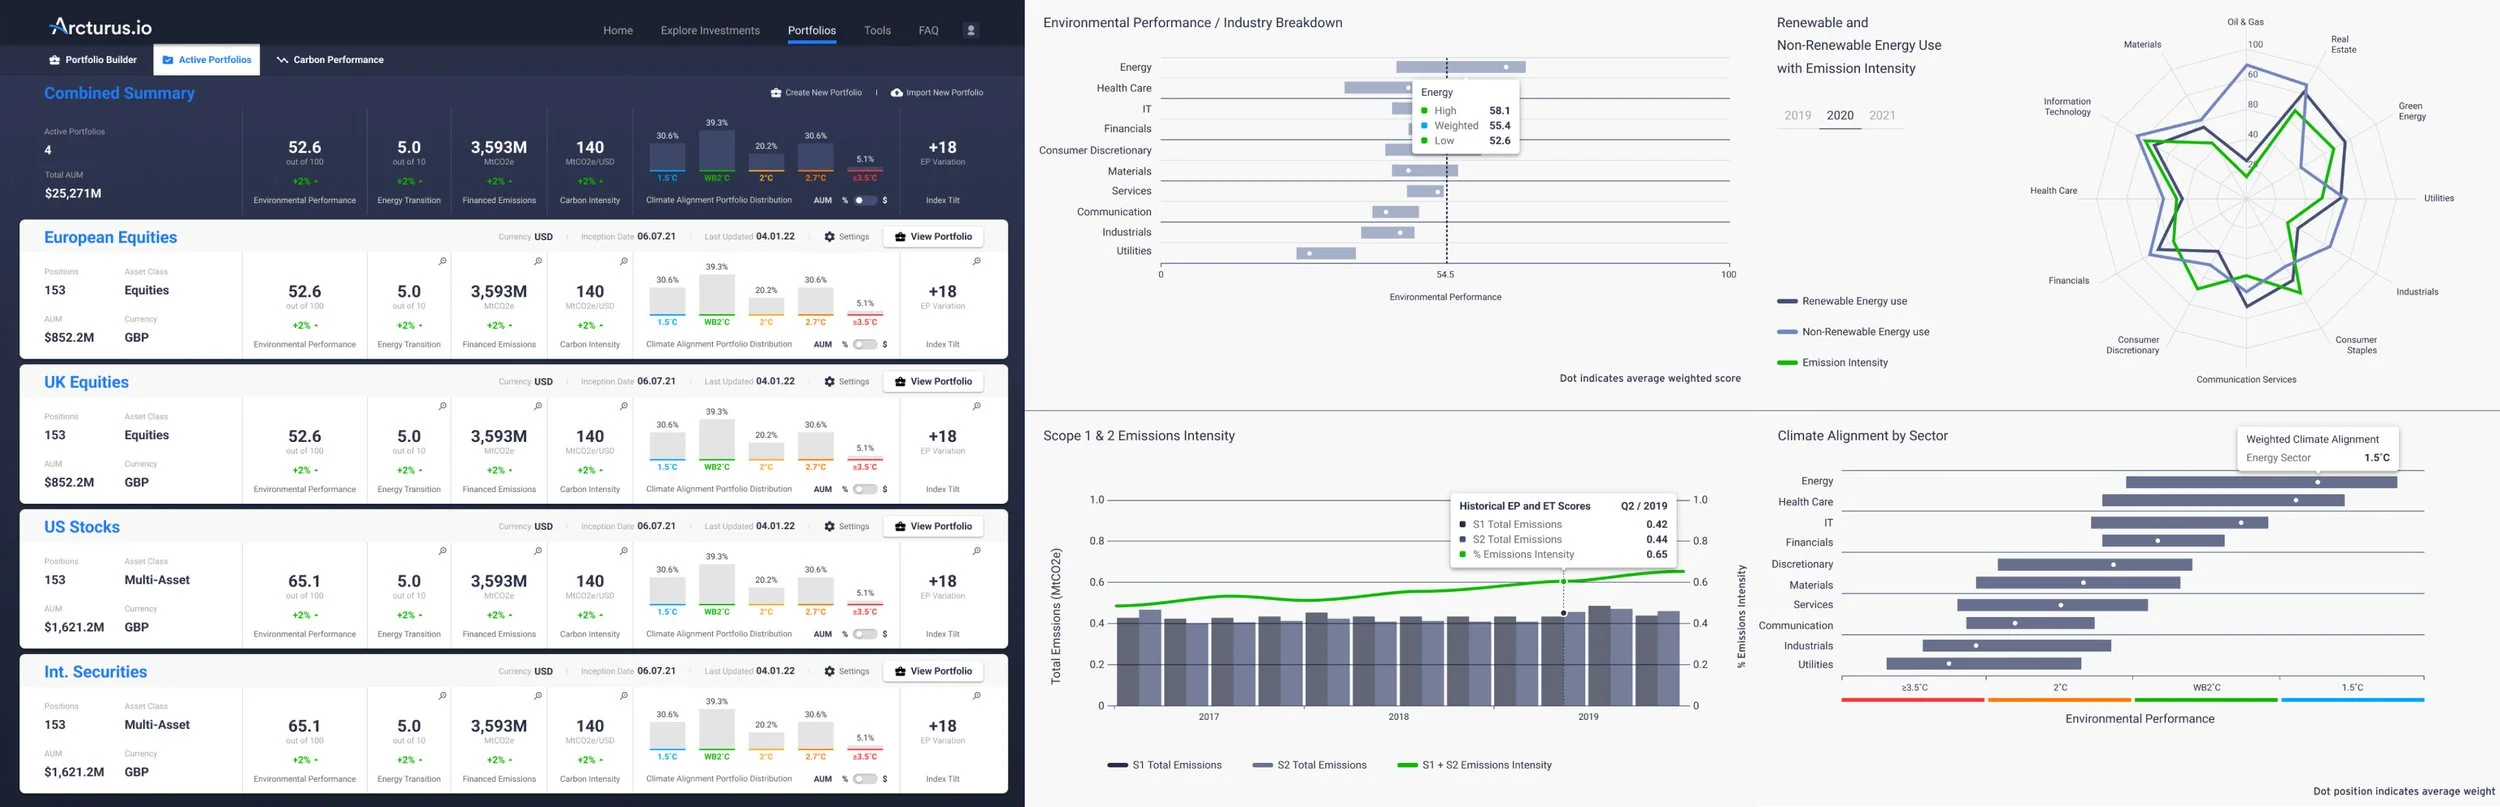
Task: Click the Arcturus.io logo
Action: 101,27
